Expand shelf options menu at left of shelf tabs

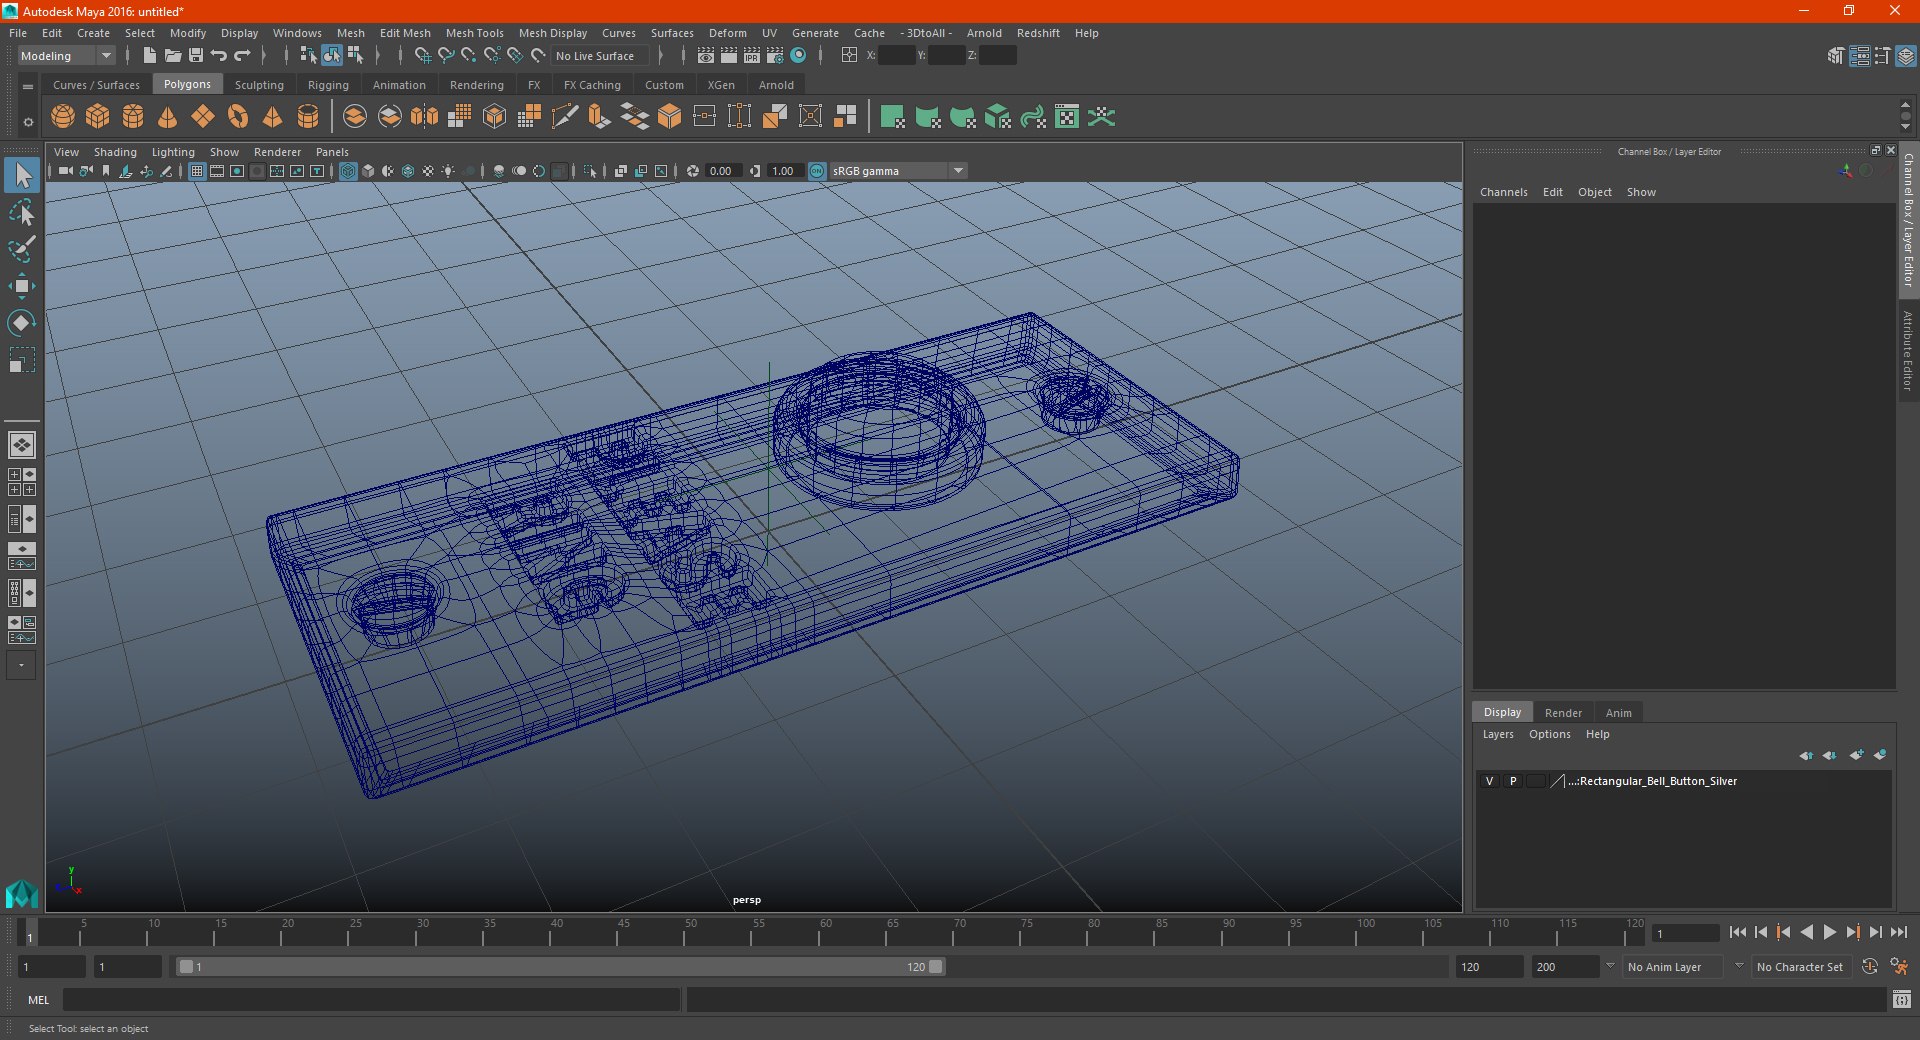click(x=28, y=87)
